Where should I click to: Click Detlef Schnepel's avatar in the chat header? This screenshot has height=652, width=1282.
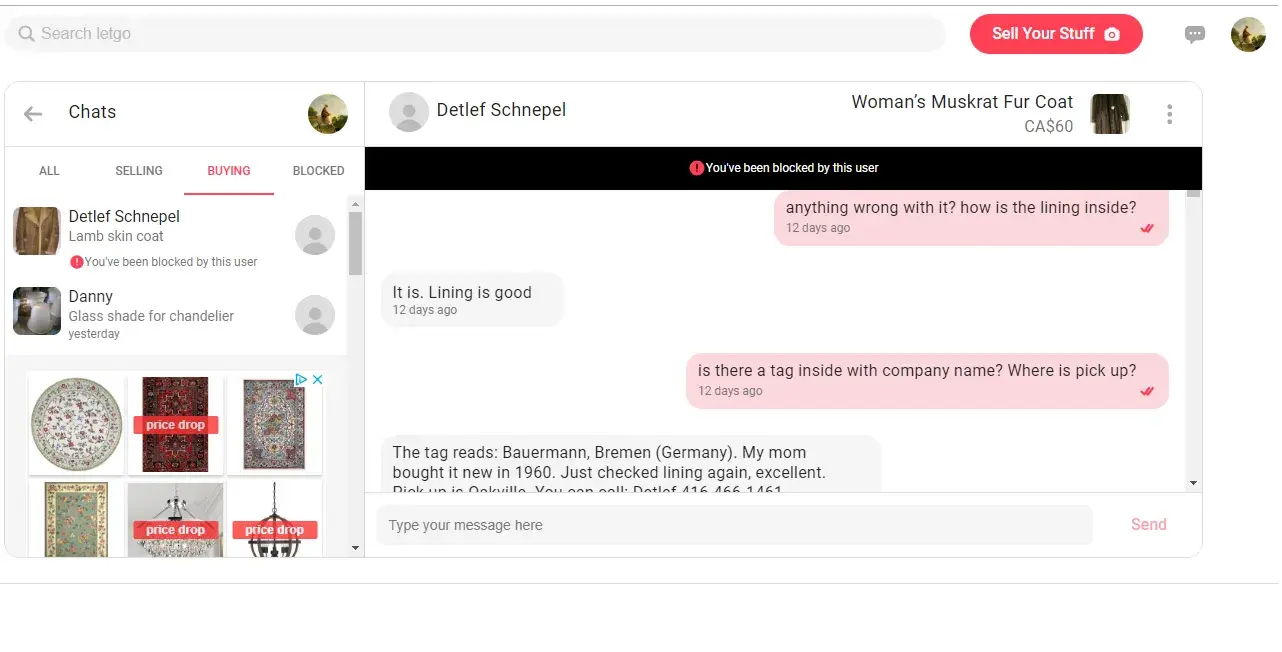point(408,112)
